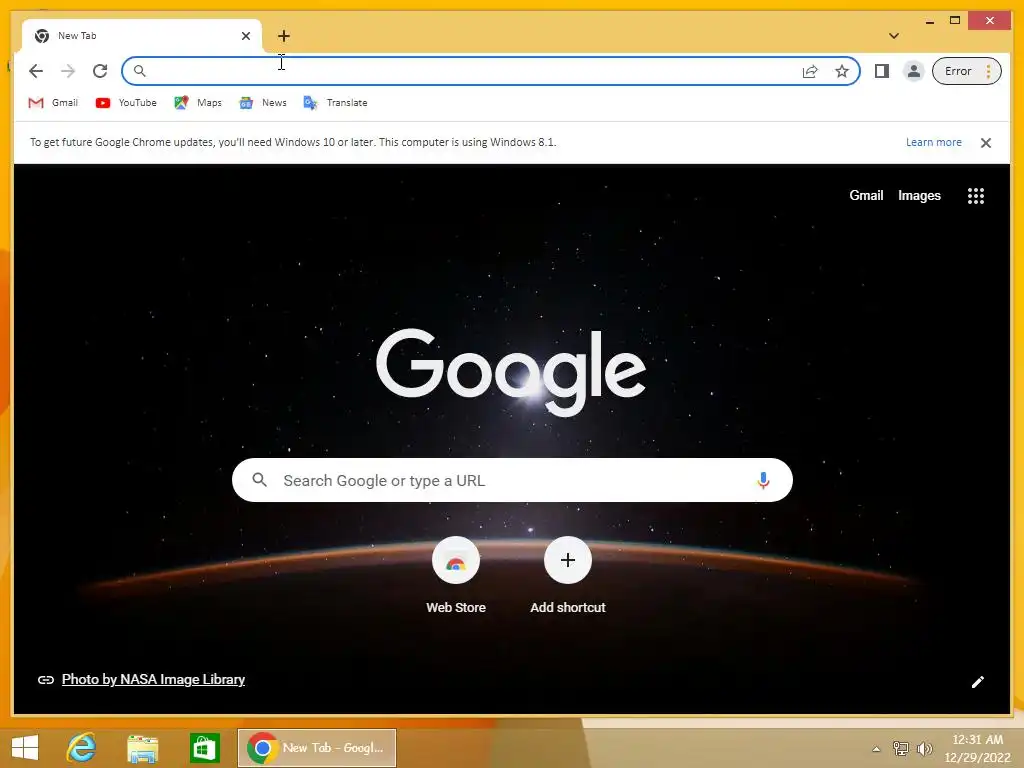This screenshot has height=768, width=1024.
Task: Open Gmail link on Google page
Action: (866, 195)
